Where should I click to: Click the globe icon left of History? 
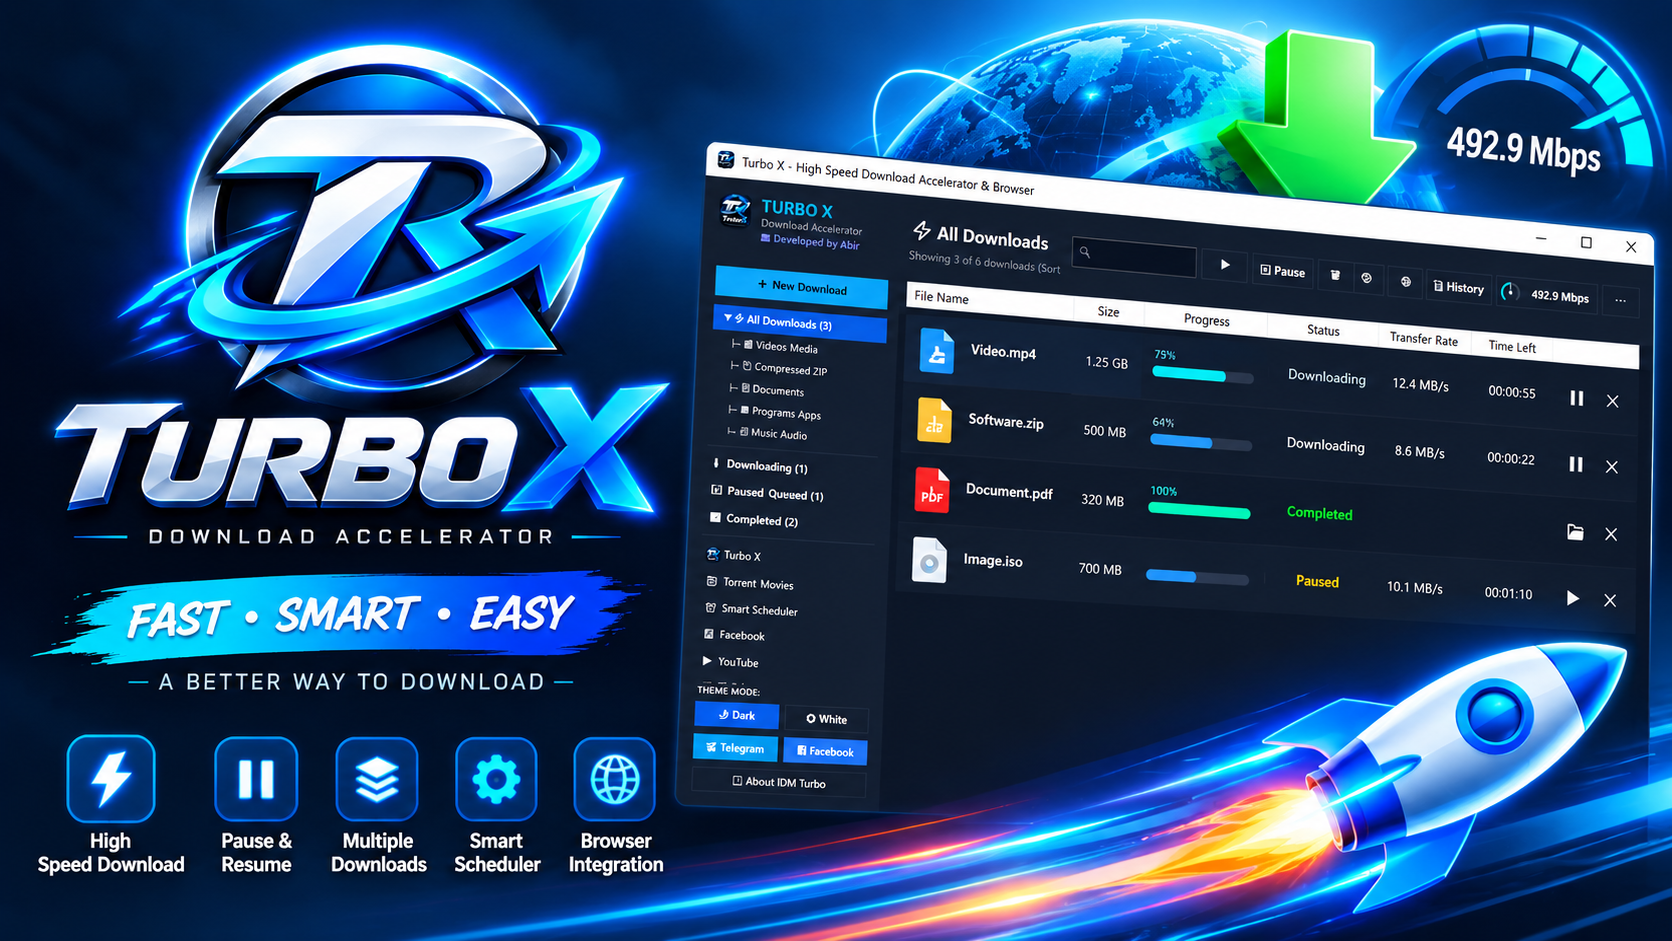click(1405, 282)
